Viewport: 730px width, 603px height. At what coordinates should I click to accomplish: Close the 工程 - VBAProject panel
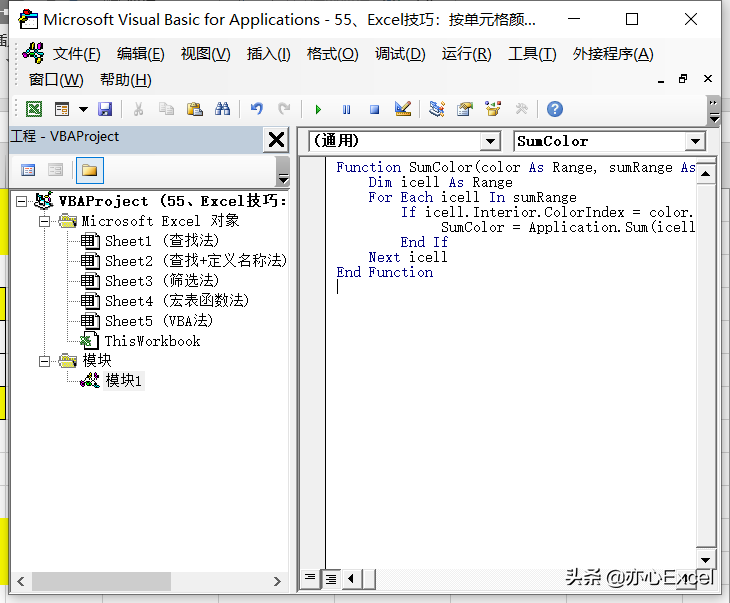click(x=276, y=139)
